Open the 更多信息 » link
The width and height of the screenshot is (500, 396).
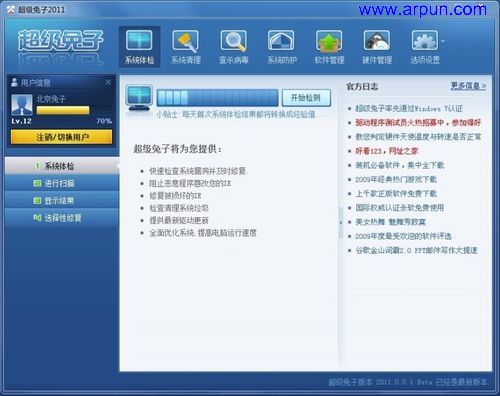(468, 86)
